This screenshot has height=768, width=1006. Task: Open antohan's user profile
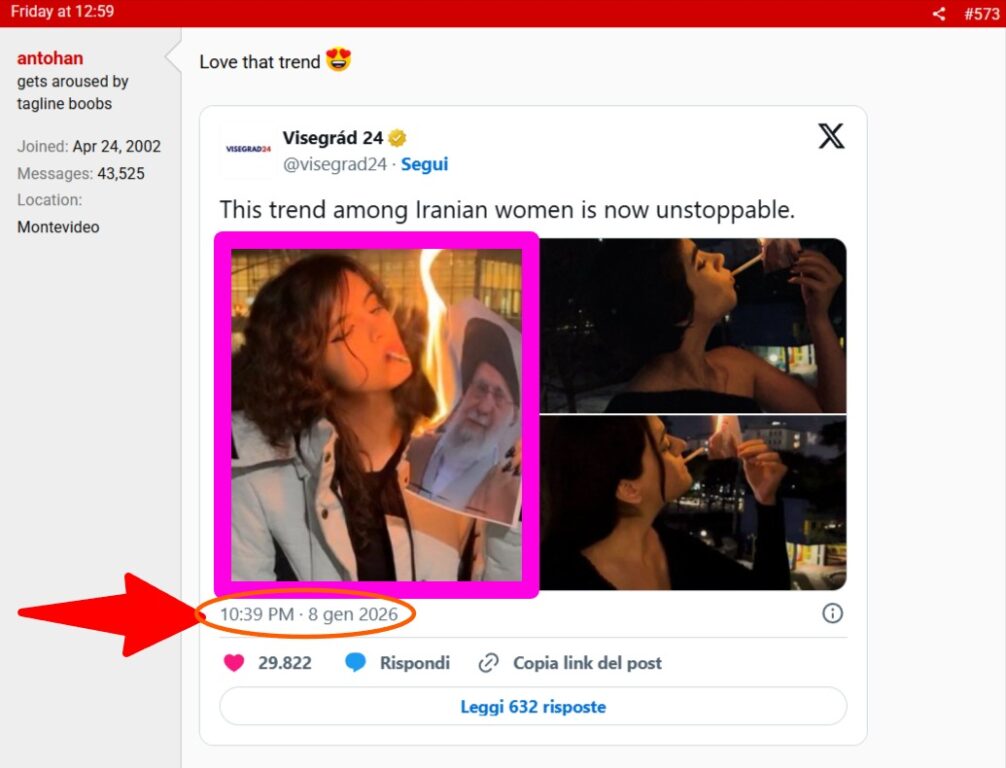50,59
